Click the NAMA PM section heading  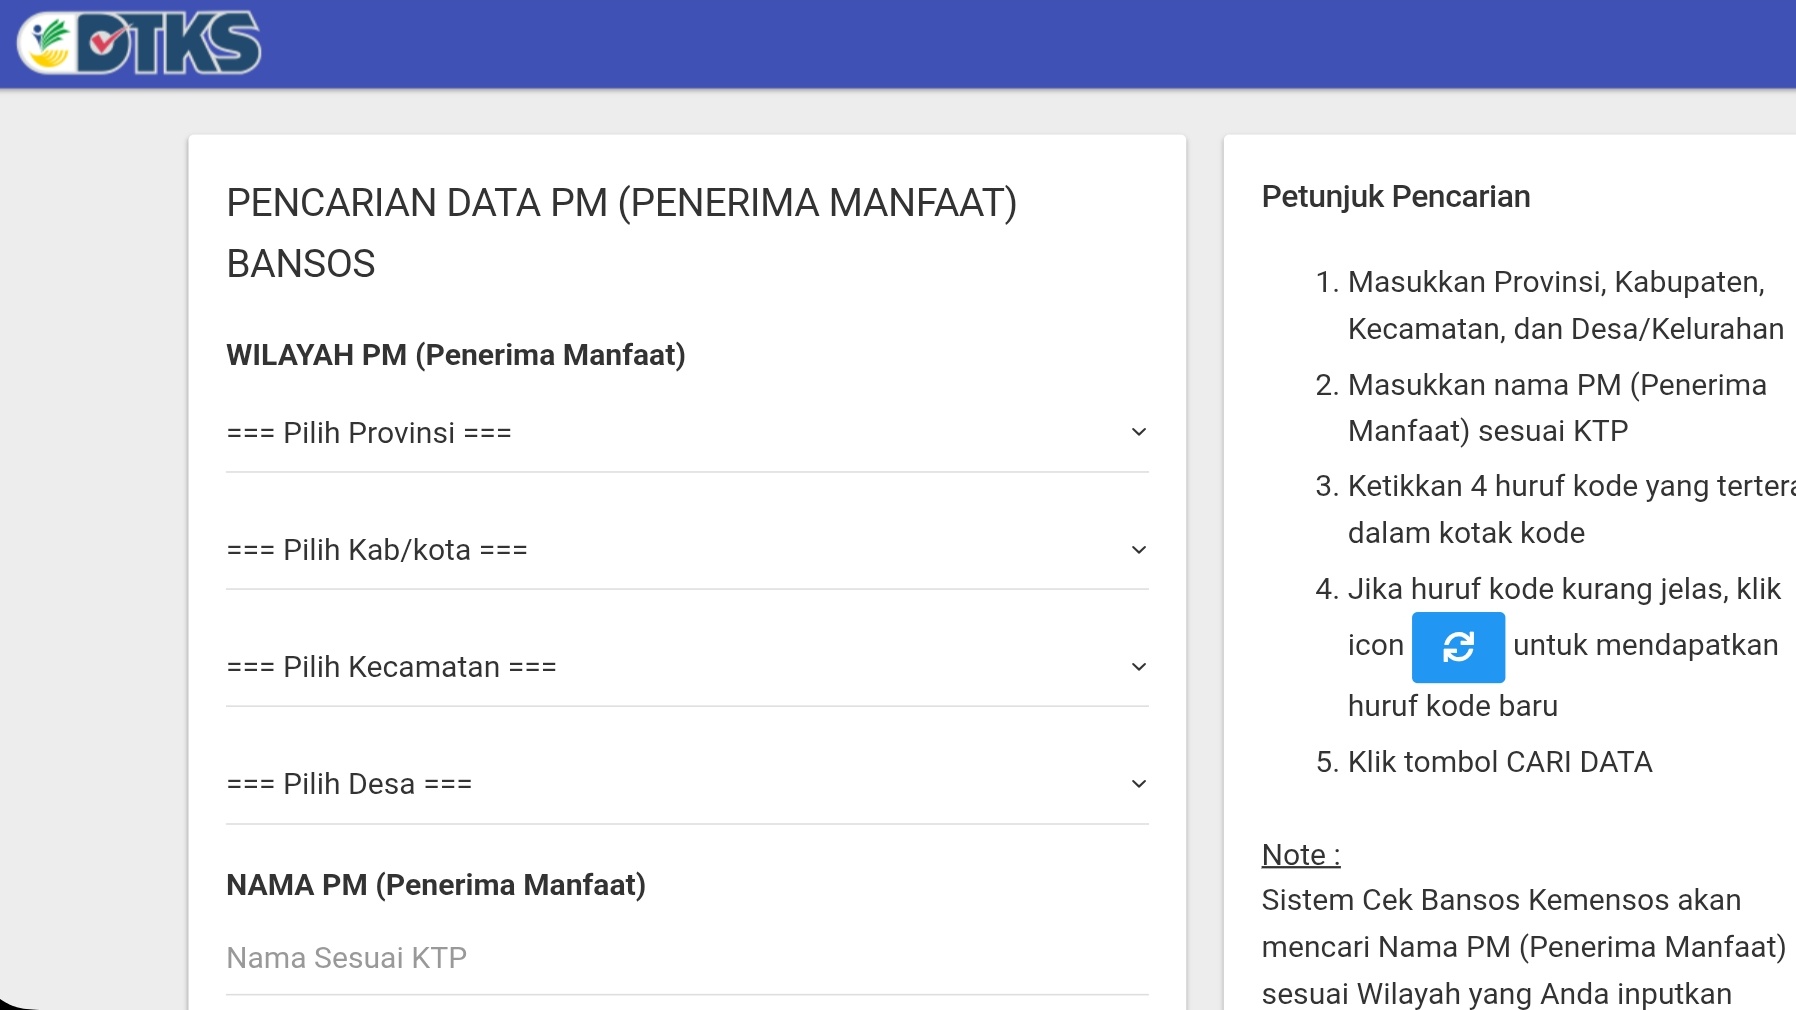coord(435,885)
